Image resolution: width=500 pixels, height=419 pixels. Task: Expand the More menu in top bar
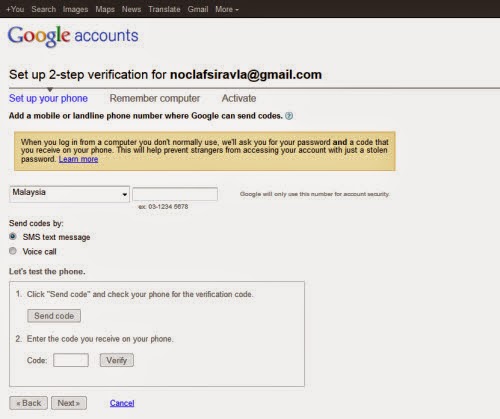tap(227, 9)
